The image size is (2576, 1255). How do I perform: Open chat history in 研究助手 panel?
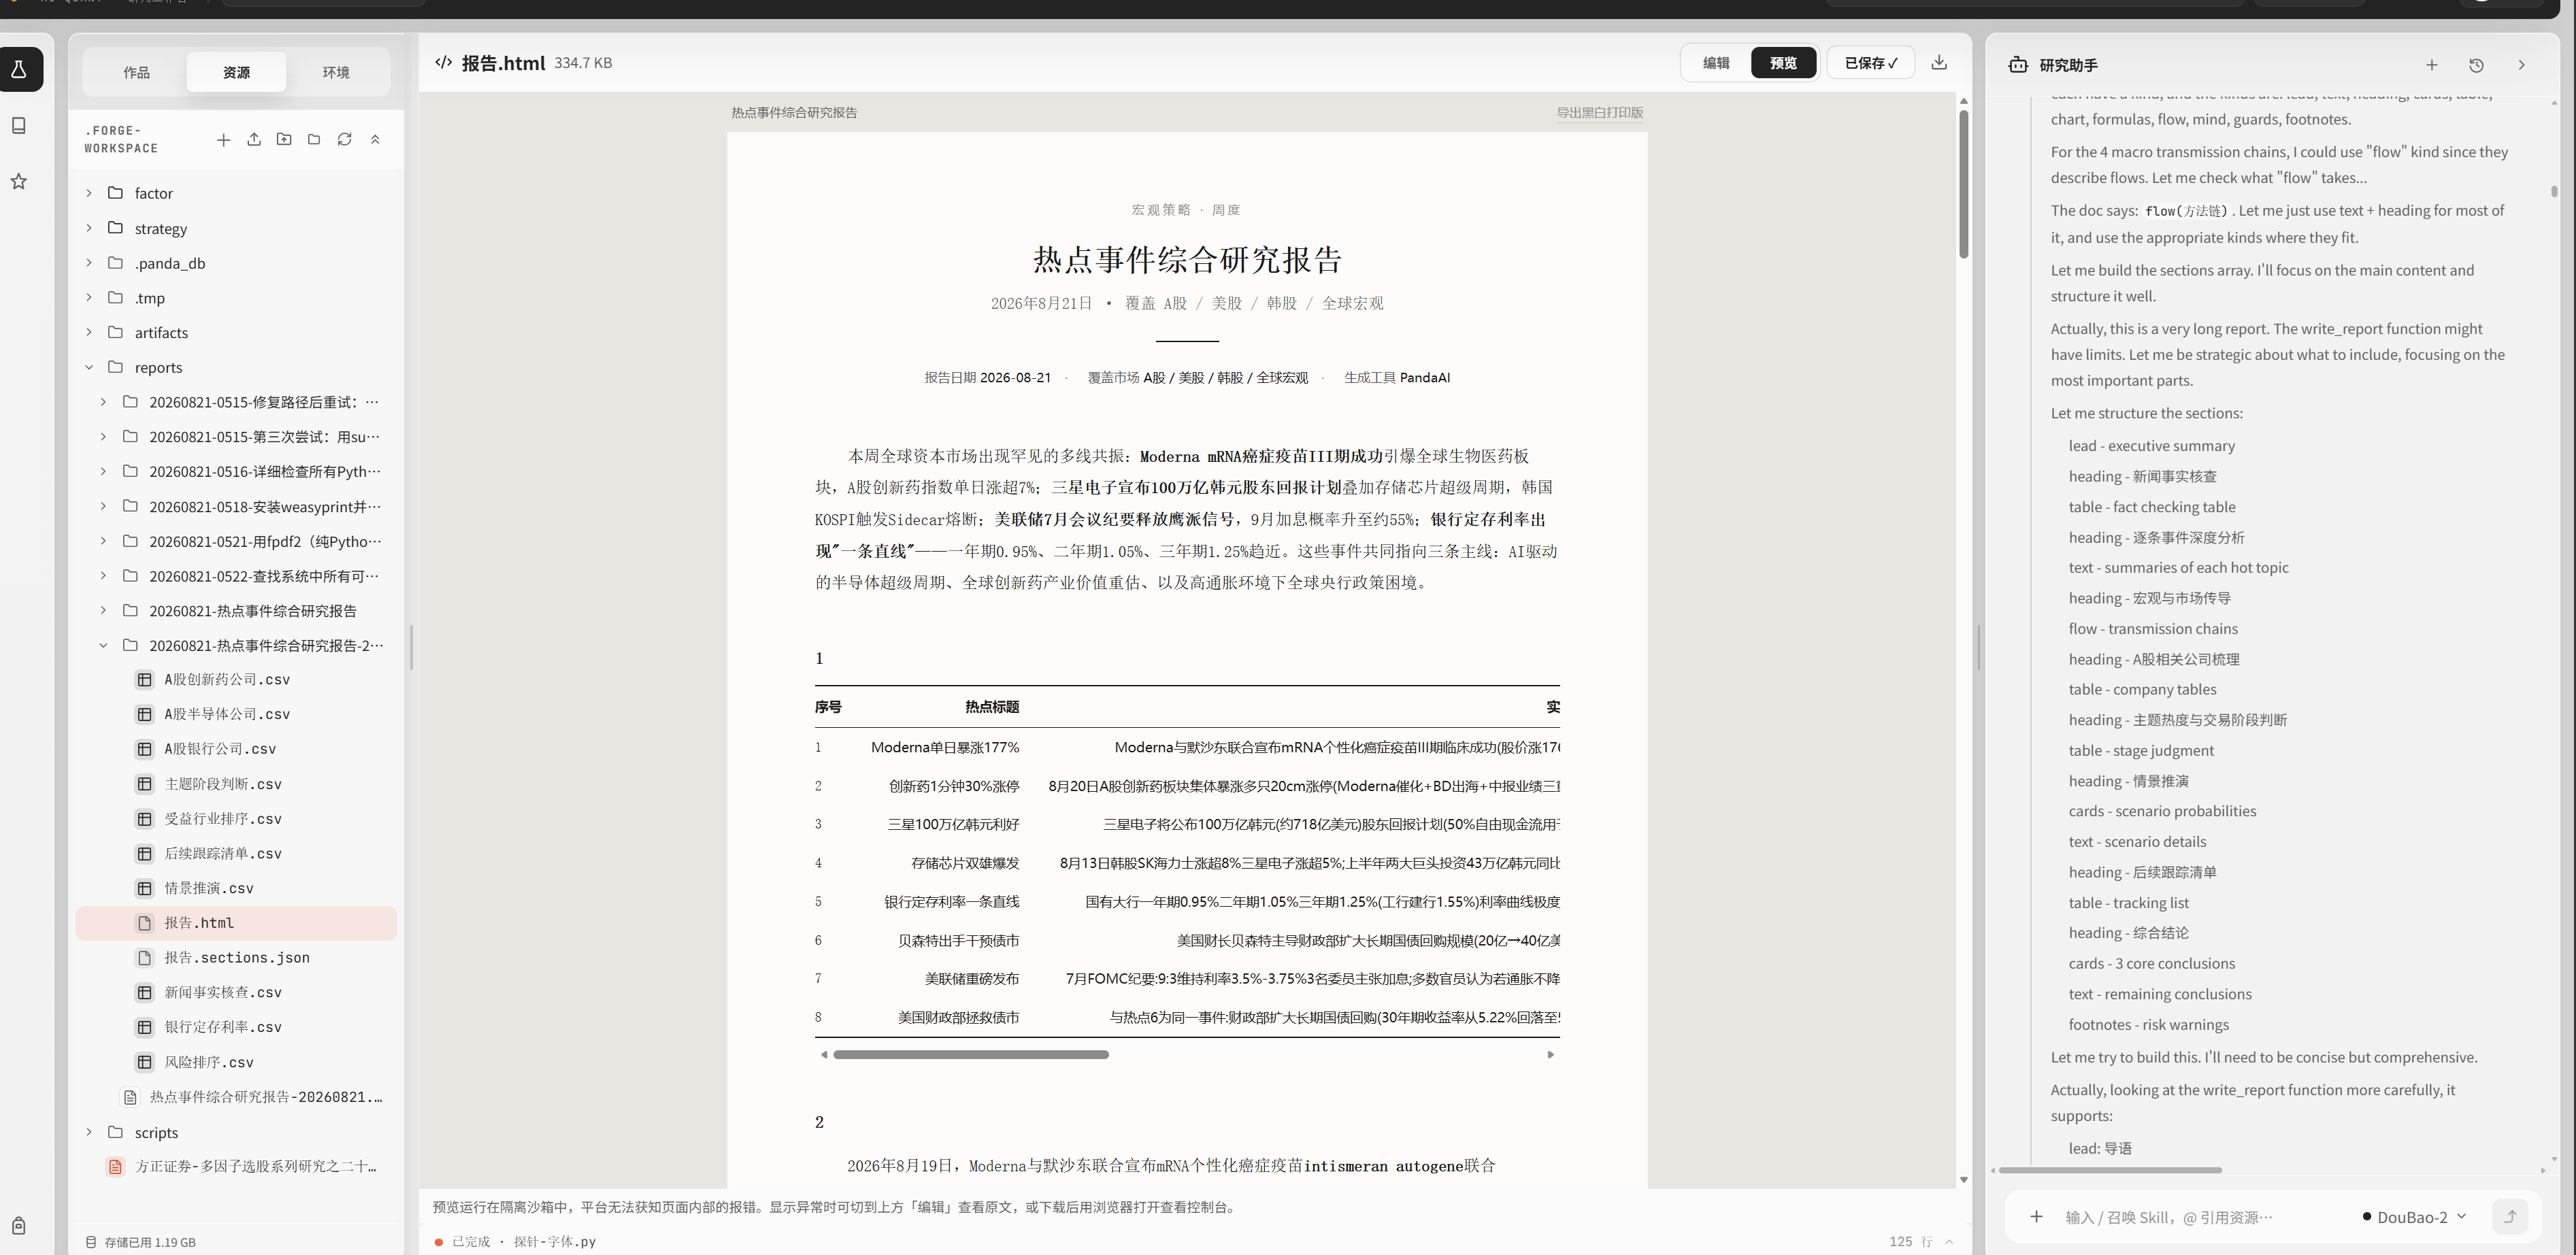point(2476,65)
